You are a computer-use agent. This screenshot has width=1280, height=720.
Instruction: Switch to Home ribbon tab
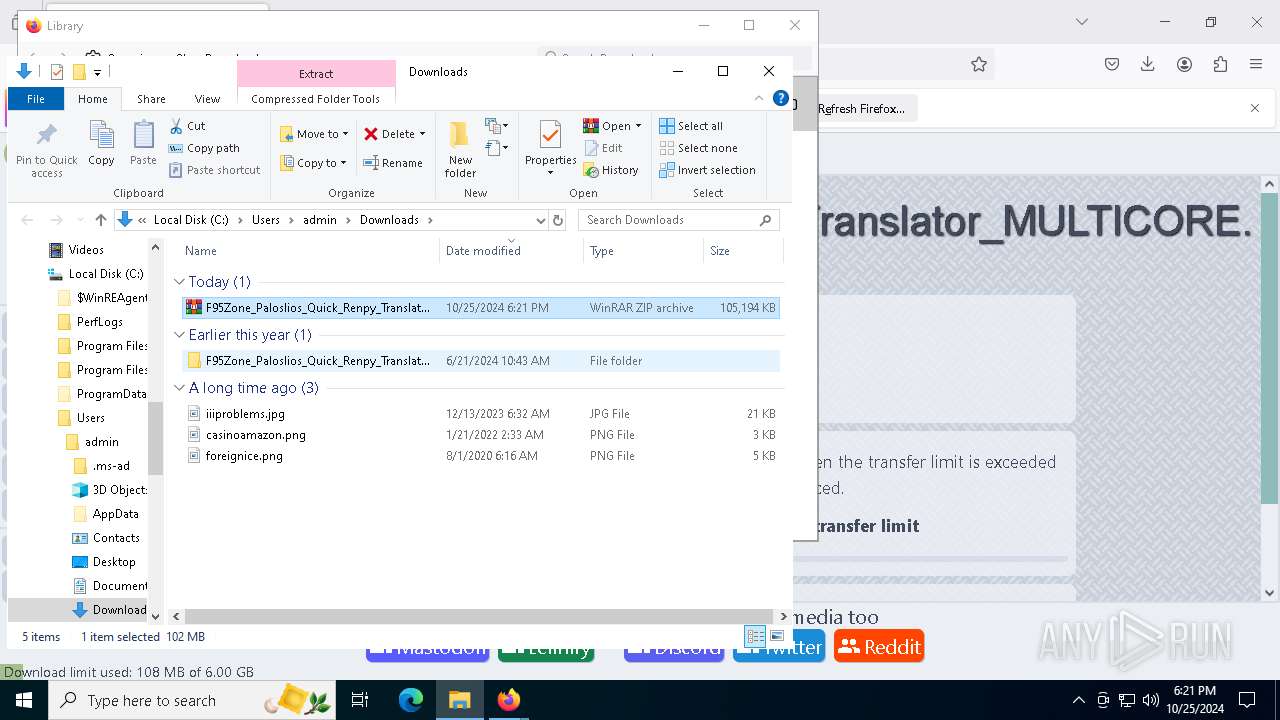coord(93,99)
